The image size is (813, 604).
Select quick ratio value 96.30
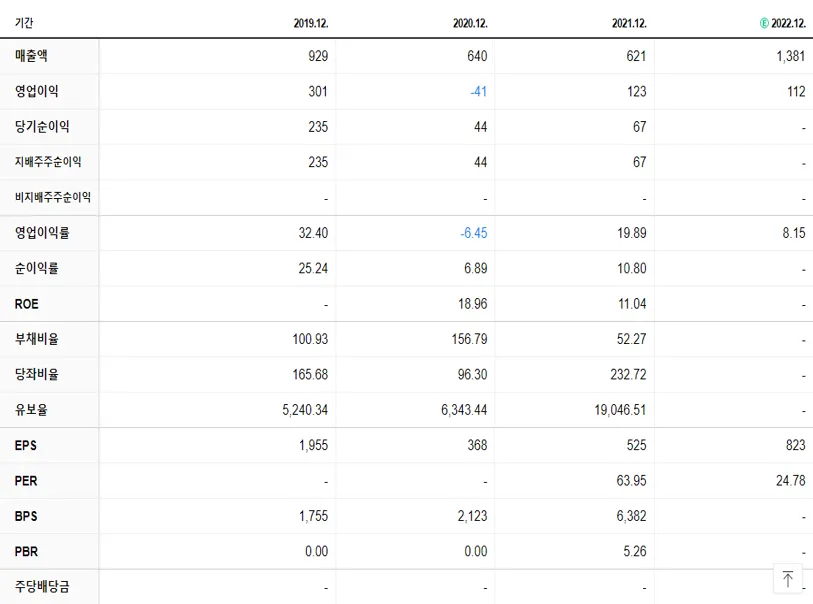click(472, 374)
